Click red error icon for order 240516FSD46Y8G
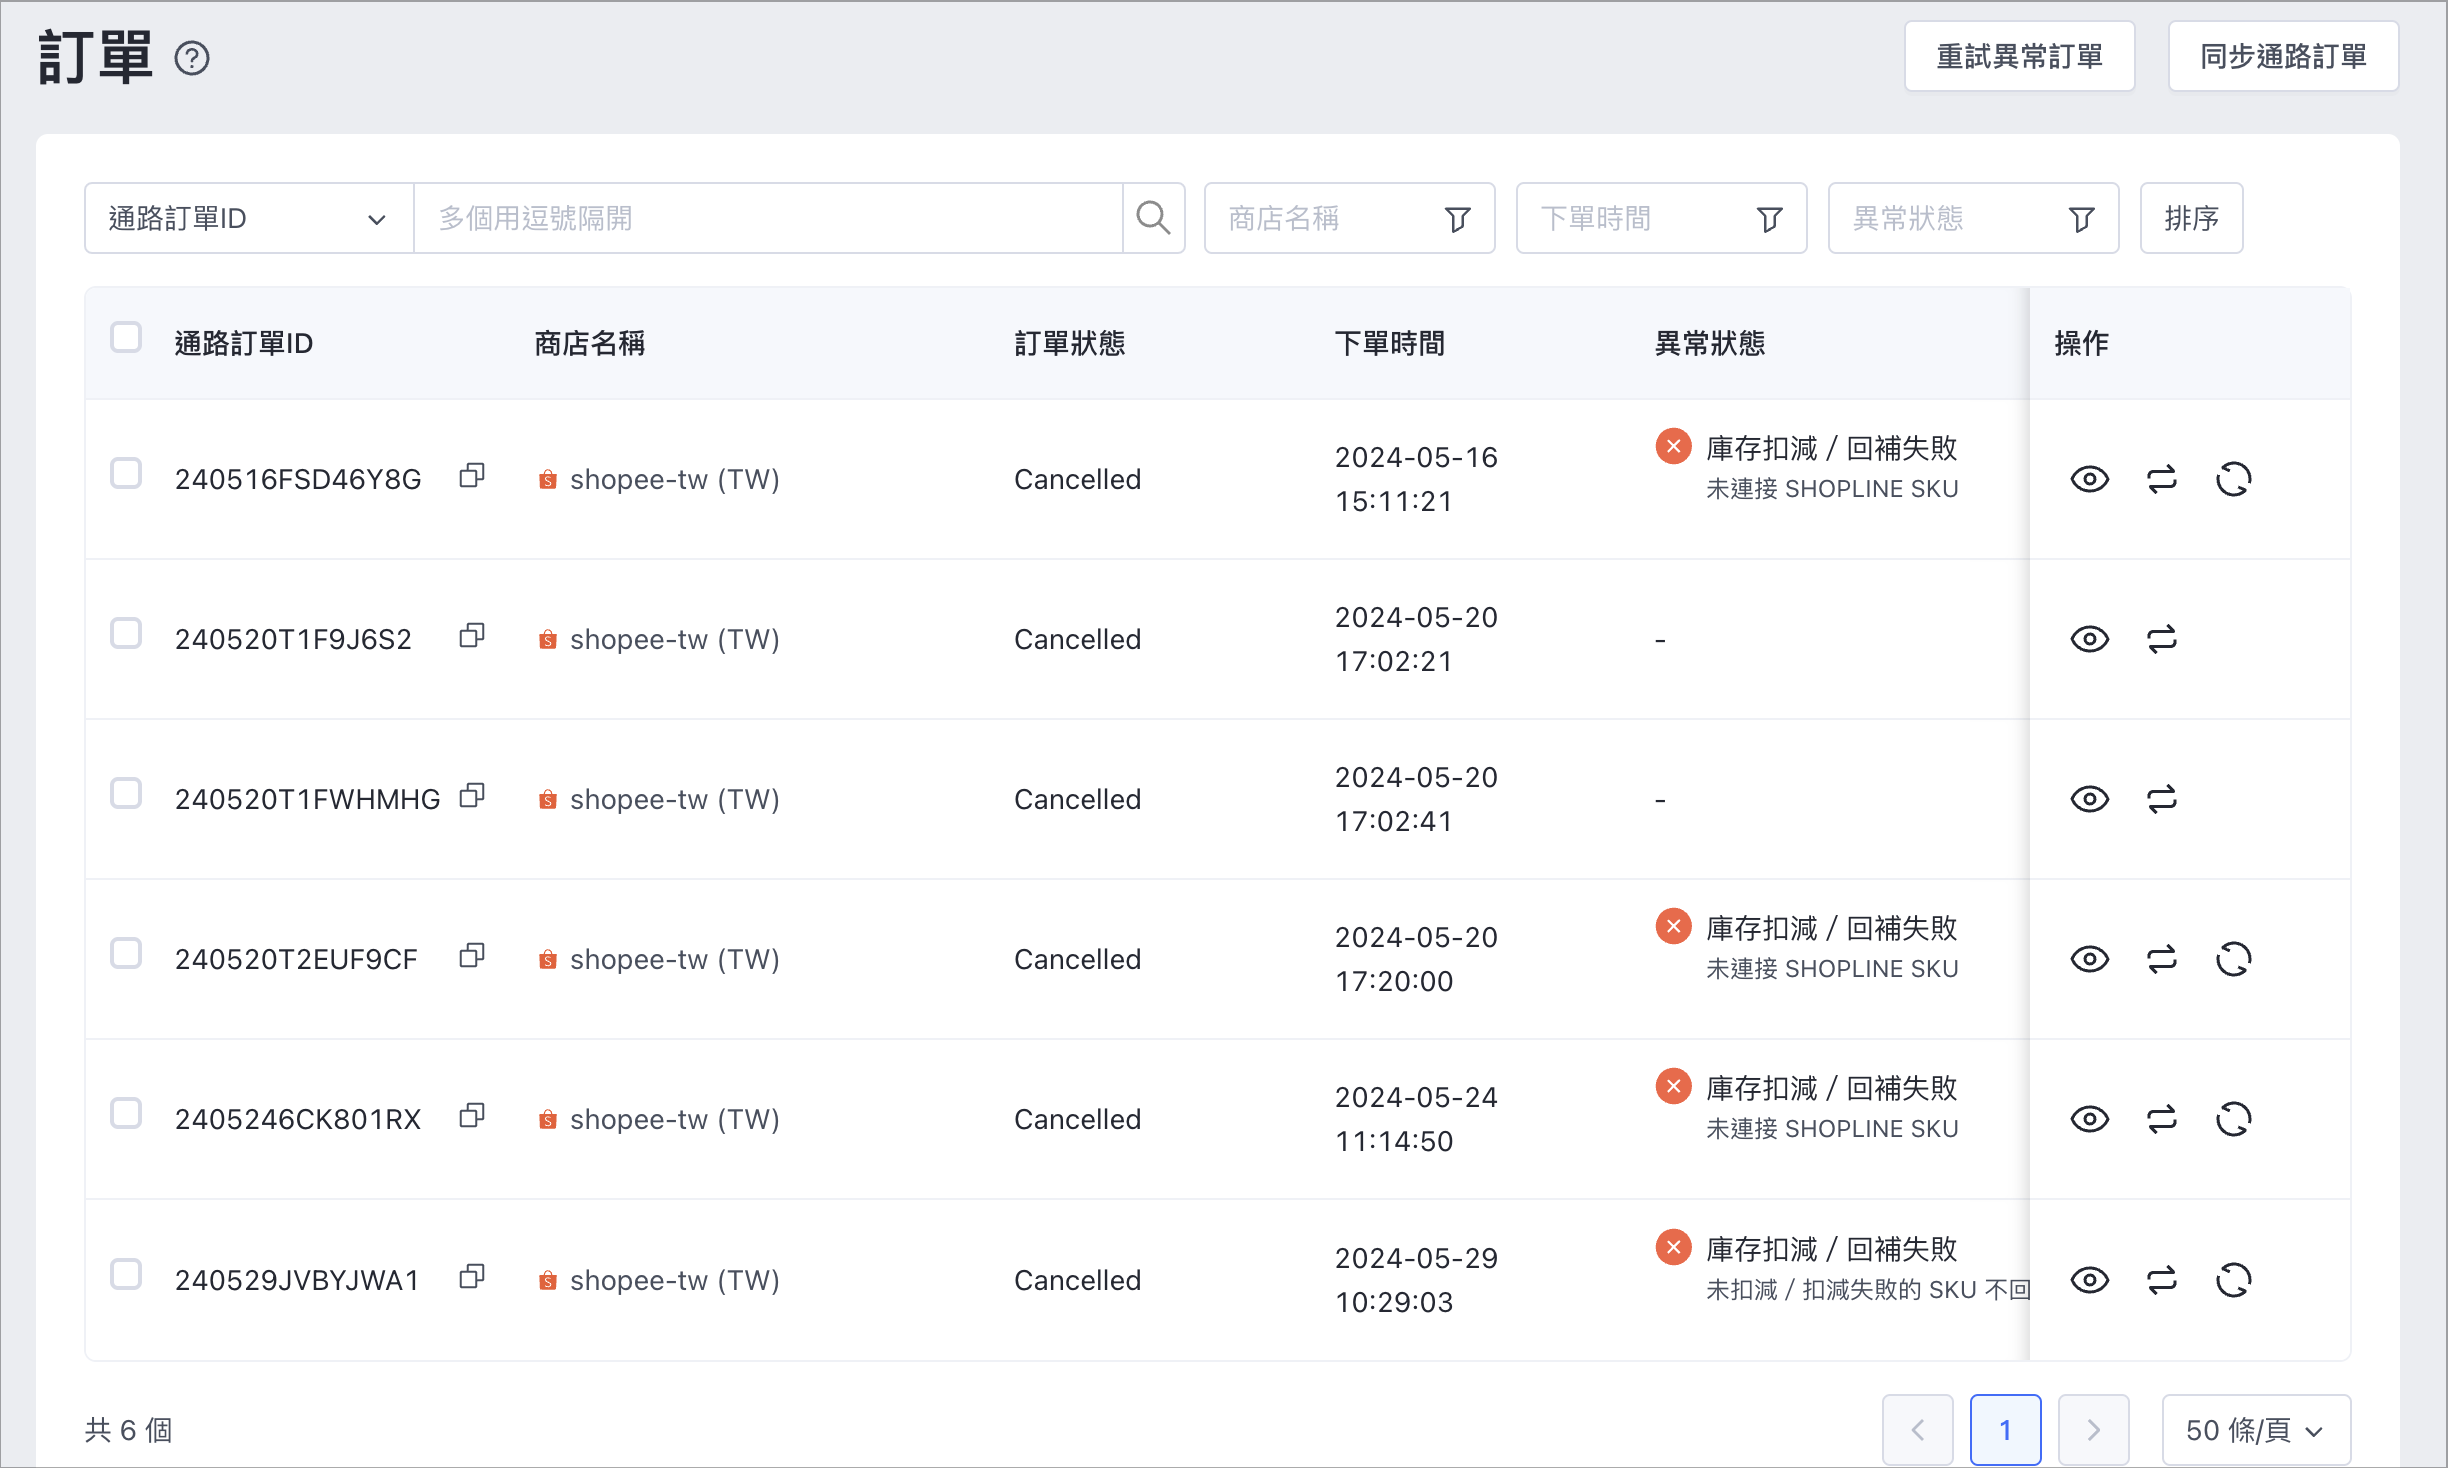Screen dimensions: 2448x1468 (x=1673, y=446)
